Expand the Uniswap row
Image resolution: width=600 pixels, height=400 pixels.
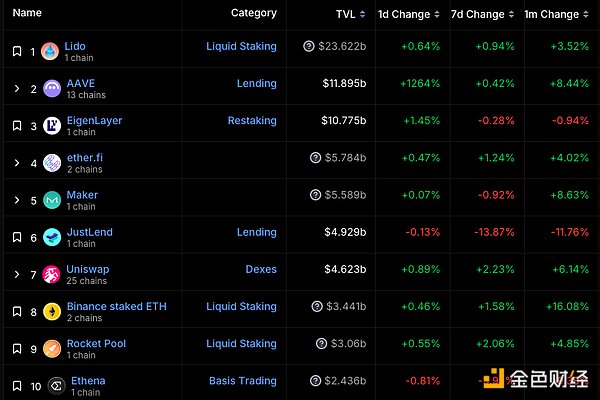pos(16,275)
